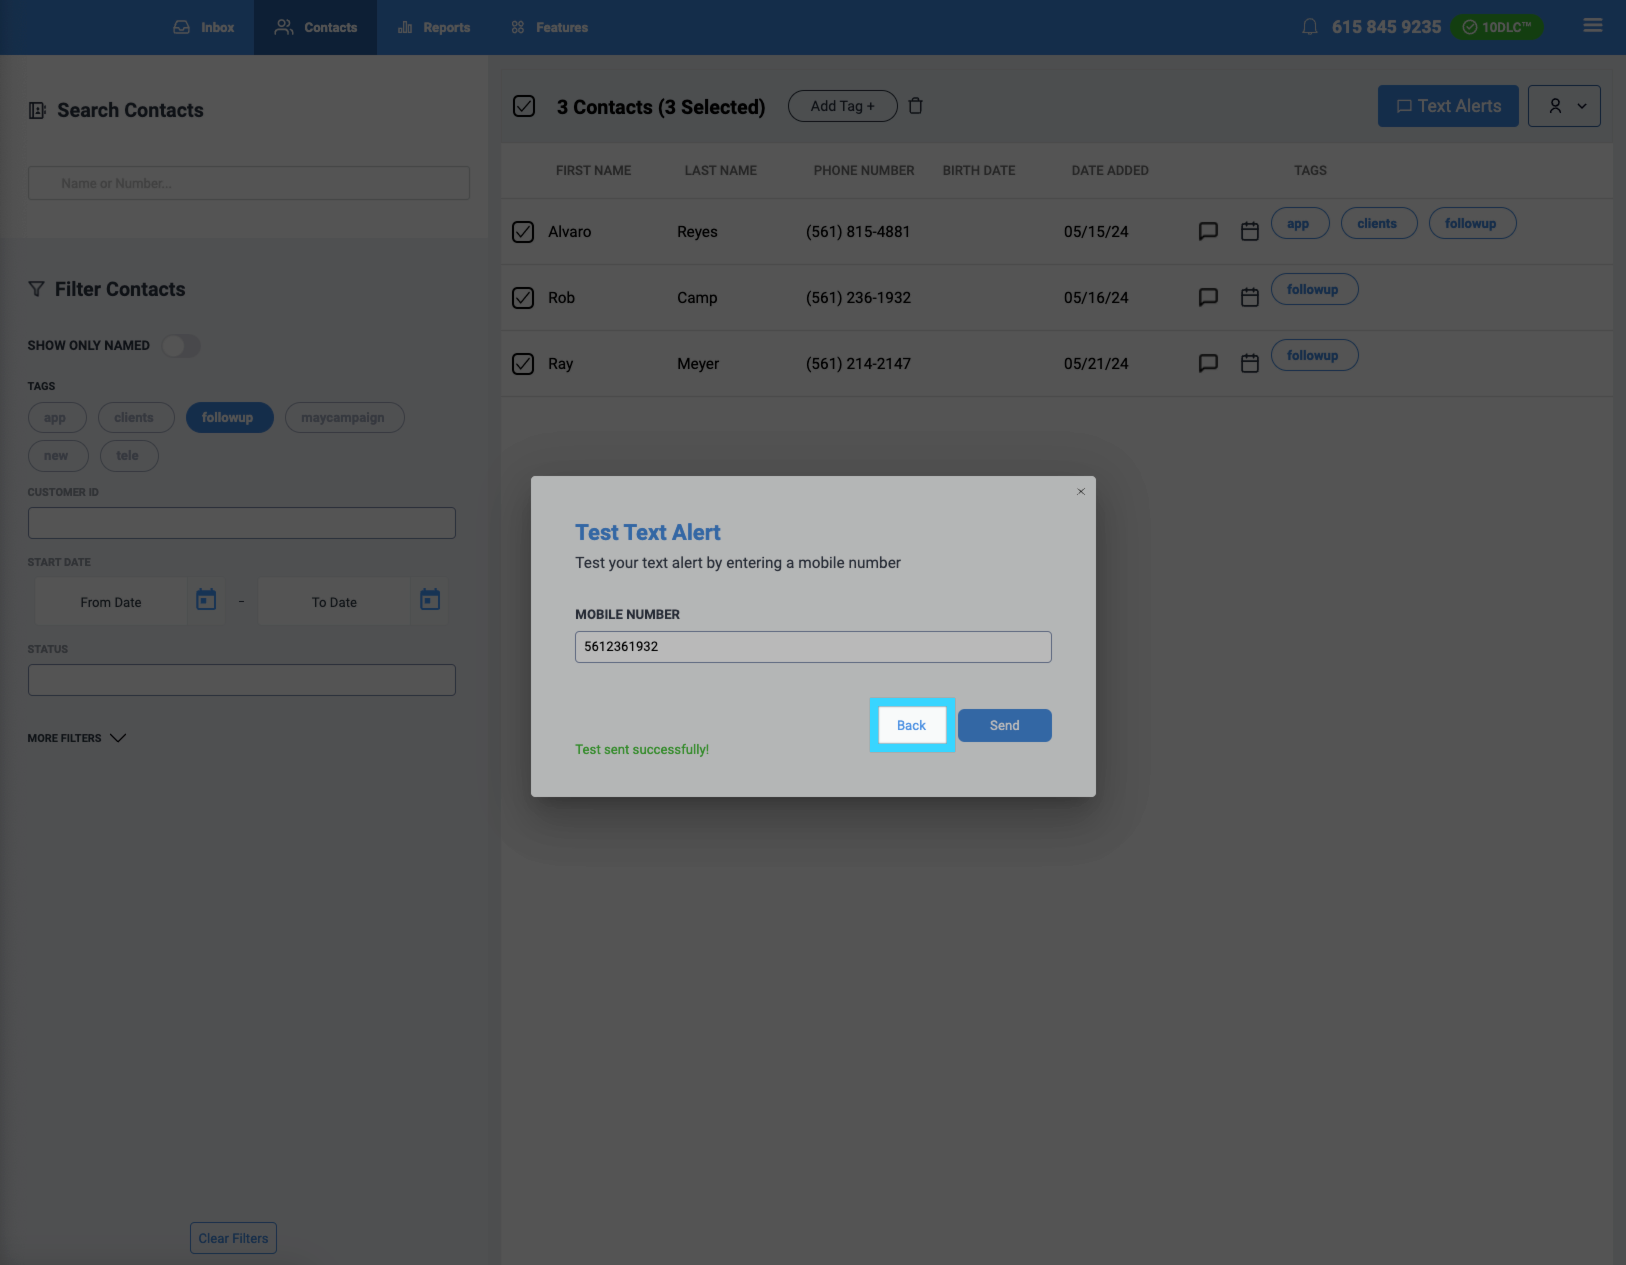Click message icon in Ray Meyer row

pyautogui.click(x=1208, y=363)
